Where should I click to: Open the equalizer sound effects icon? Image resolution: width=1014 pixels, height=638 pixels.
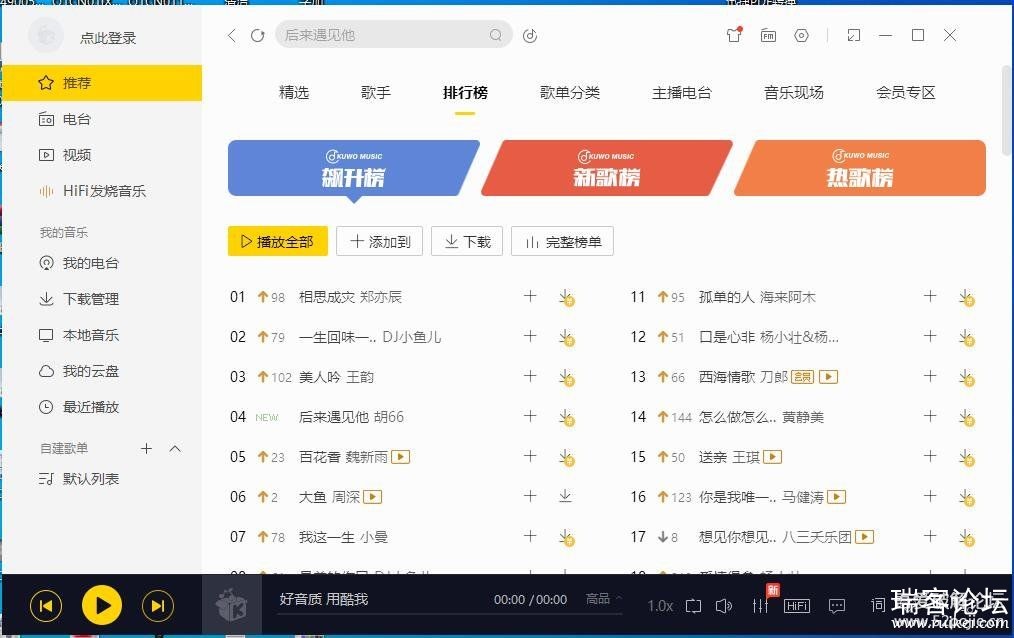pos(760,605)
